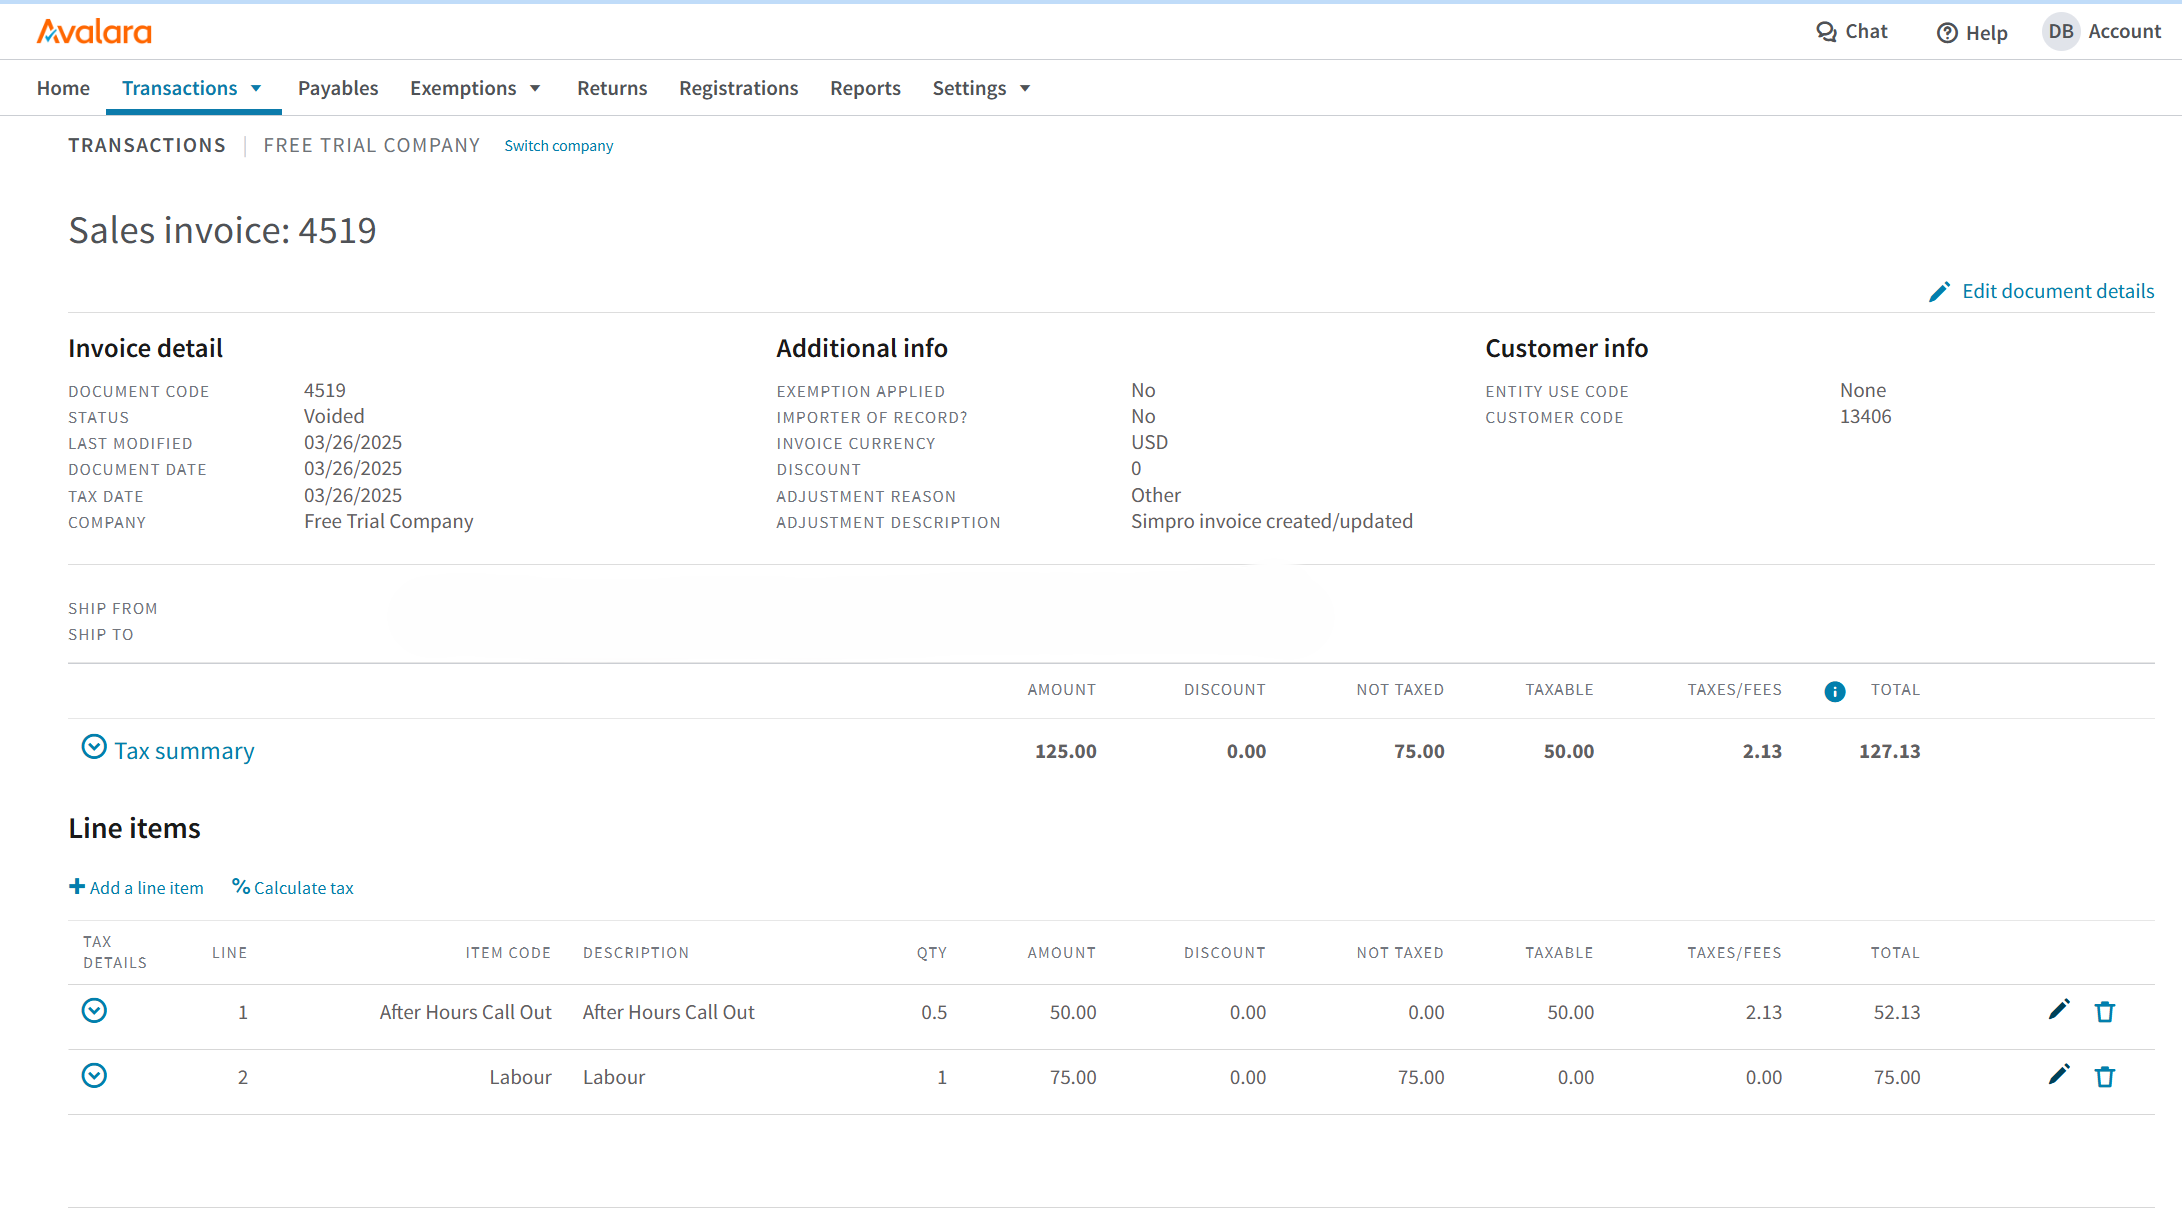Click the DB account avatar
2182x1209 pixels.
(x=2060, y=32)
